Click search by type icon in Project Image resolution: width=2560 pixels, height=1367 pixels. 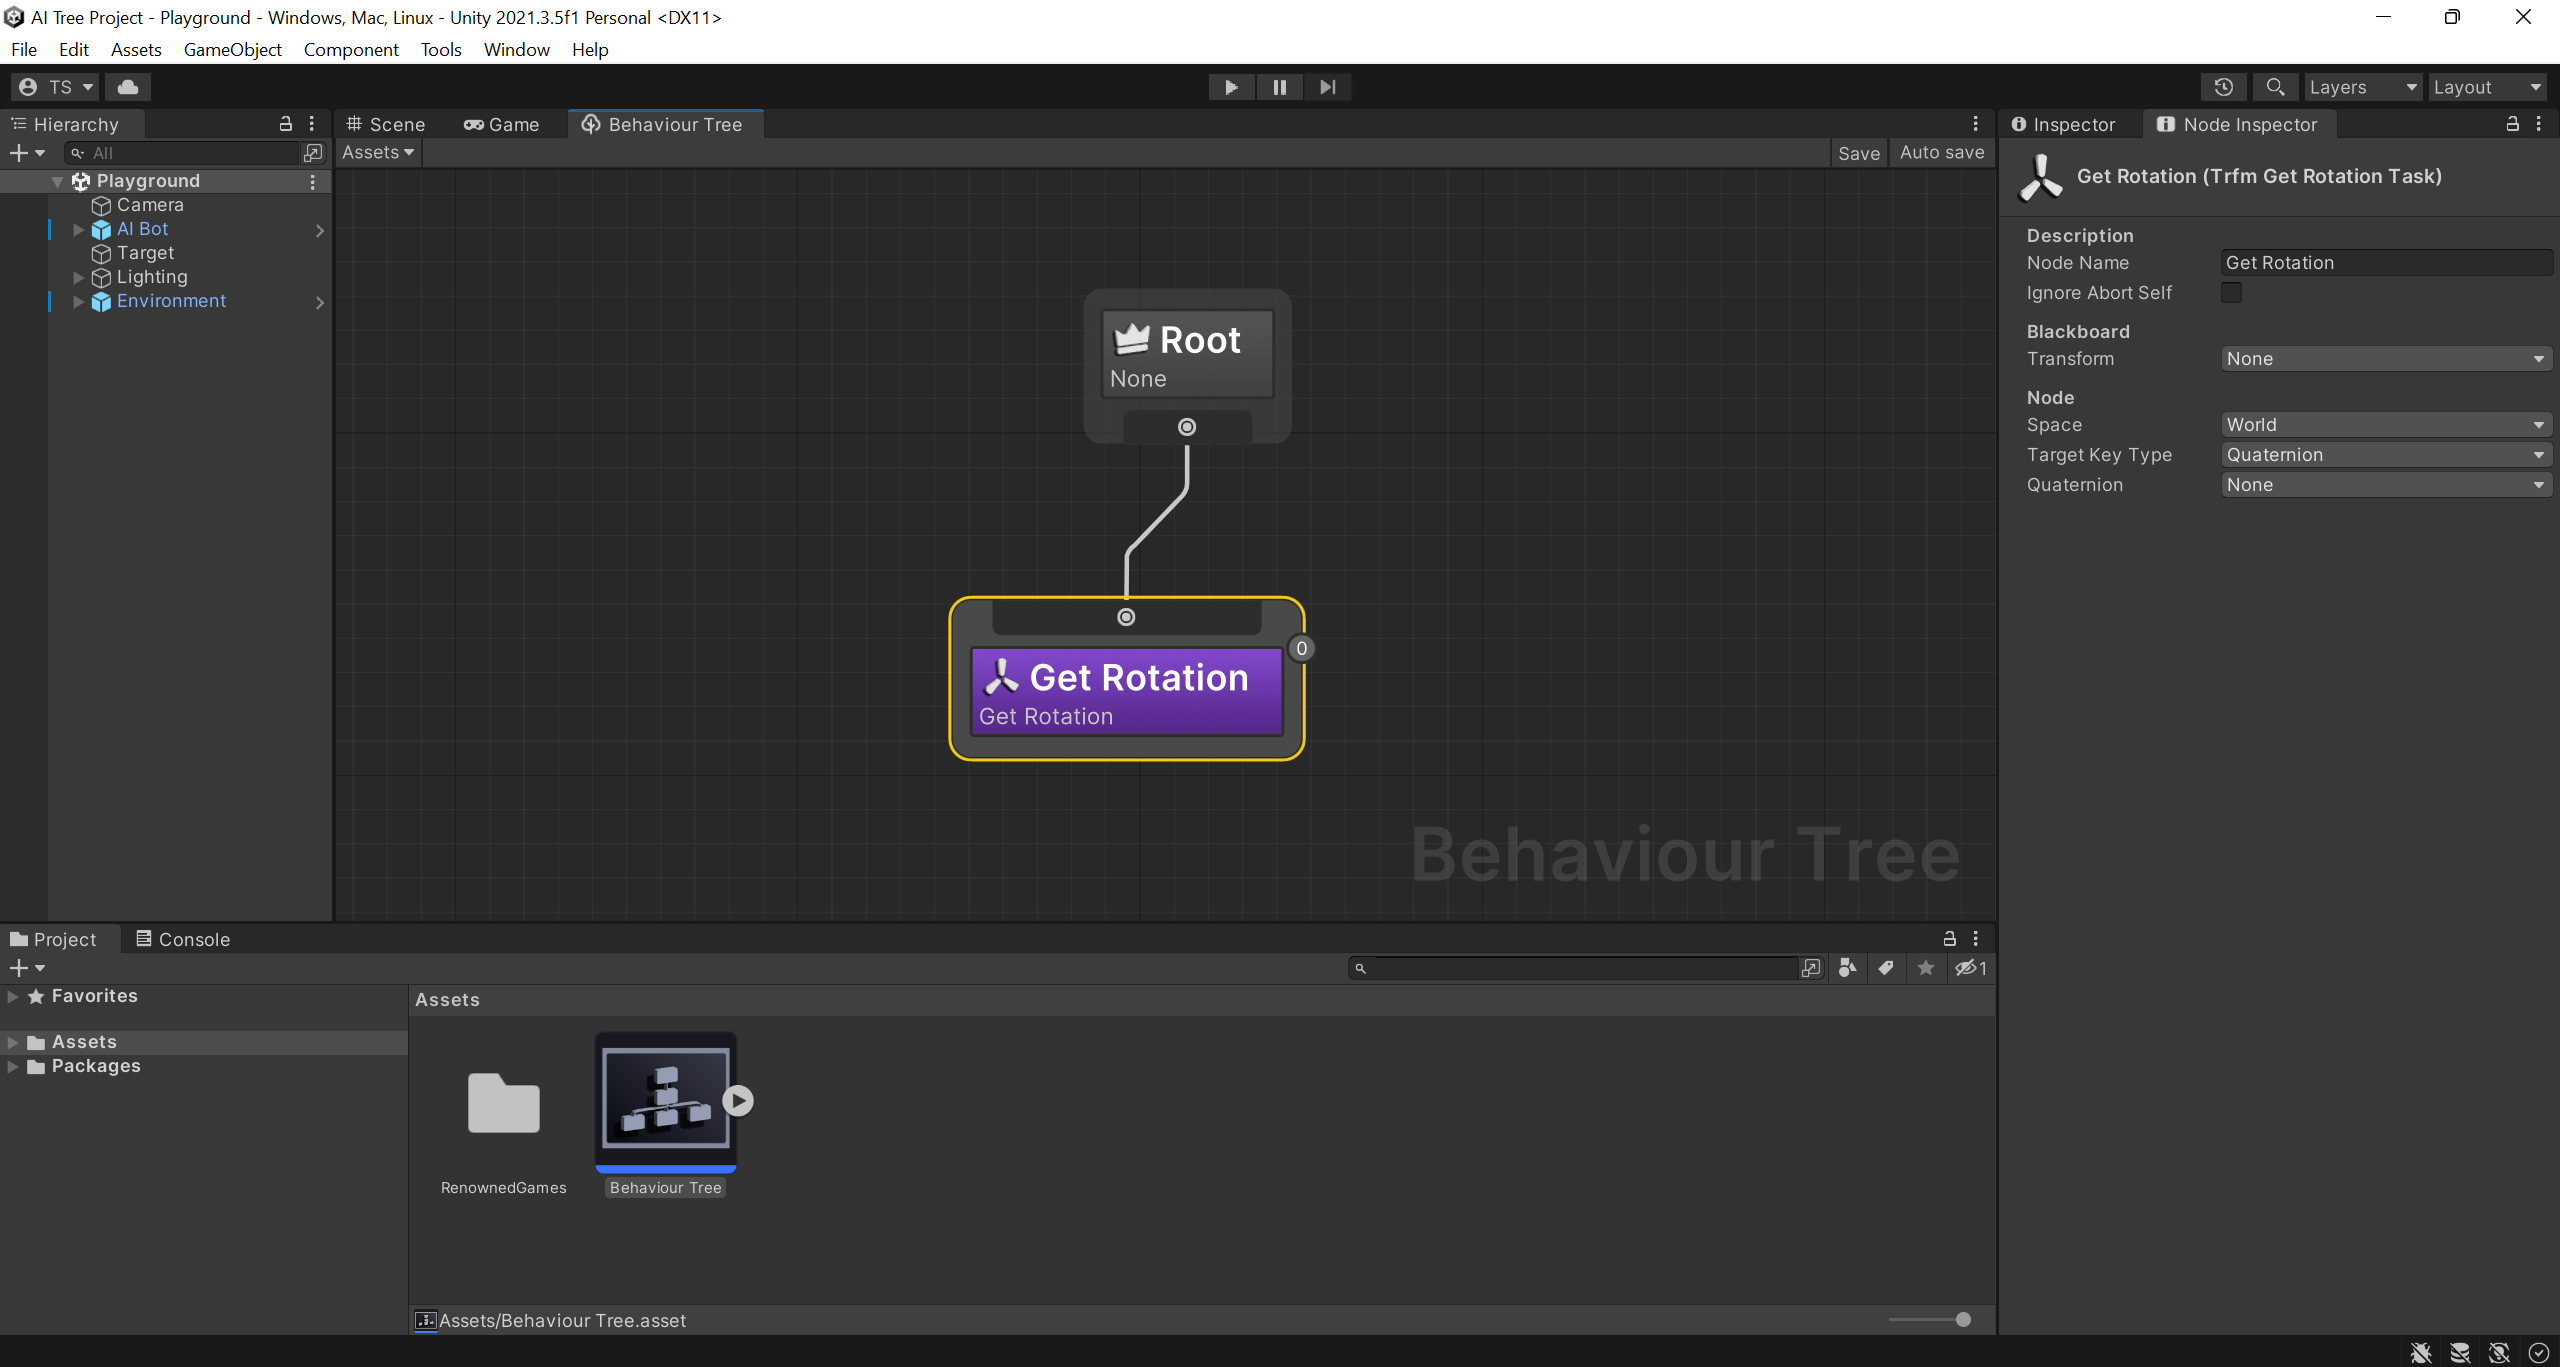[x=1847, y=968]
